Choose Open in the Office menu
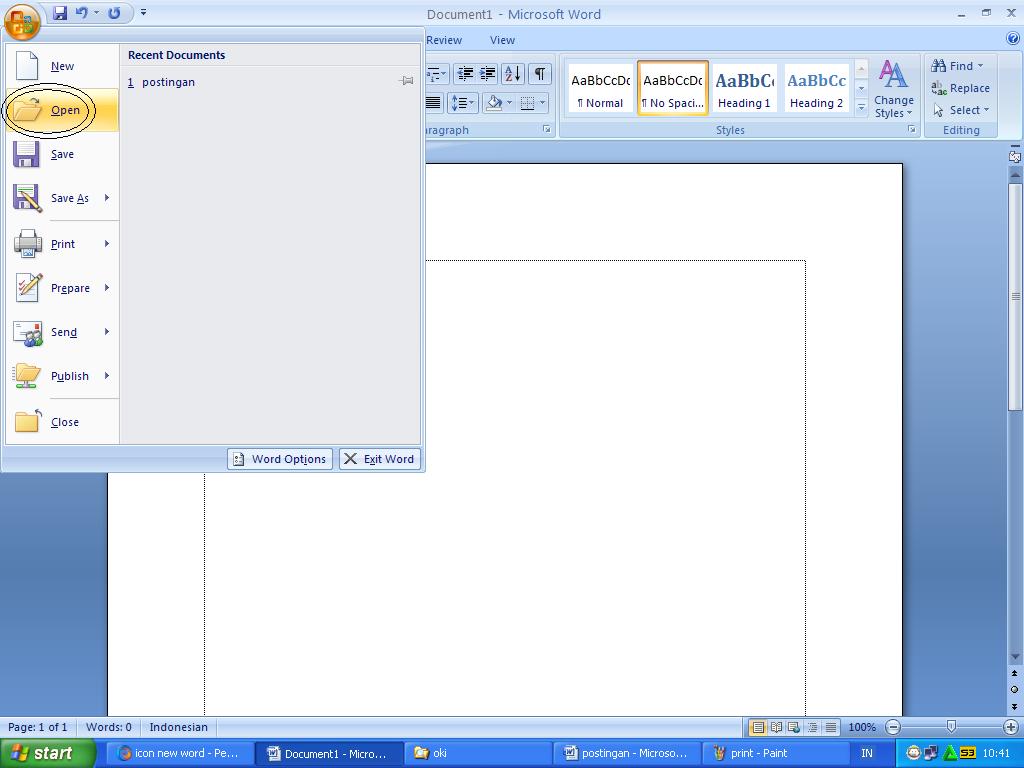 pyautogui.click(x=62, y=110)
